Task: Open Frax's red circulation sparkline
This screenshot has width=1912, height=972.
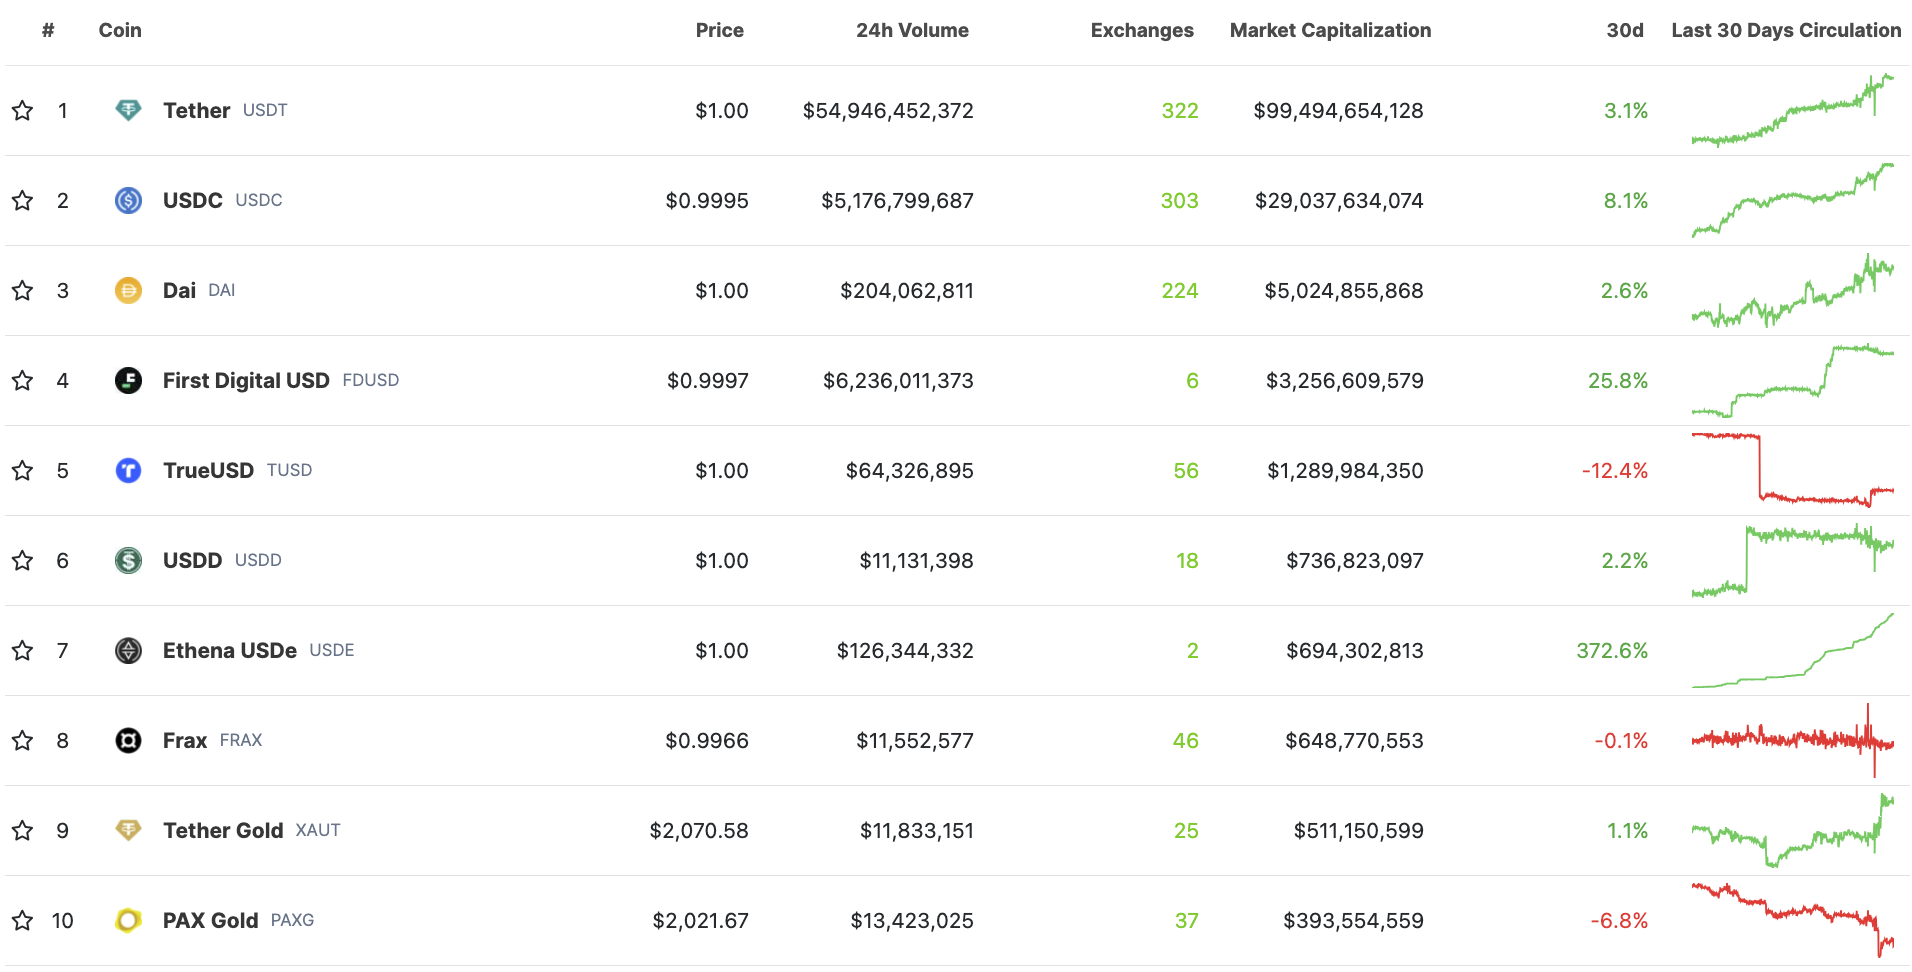Action: tap(1793, 740)
